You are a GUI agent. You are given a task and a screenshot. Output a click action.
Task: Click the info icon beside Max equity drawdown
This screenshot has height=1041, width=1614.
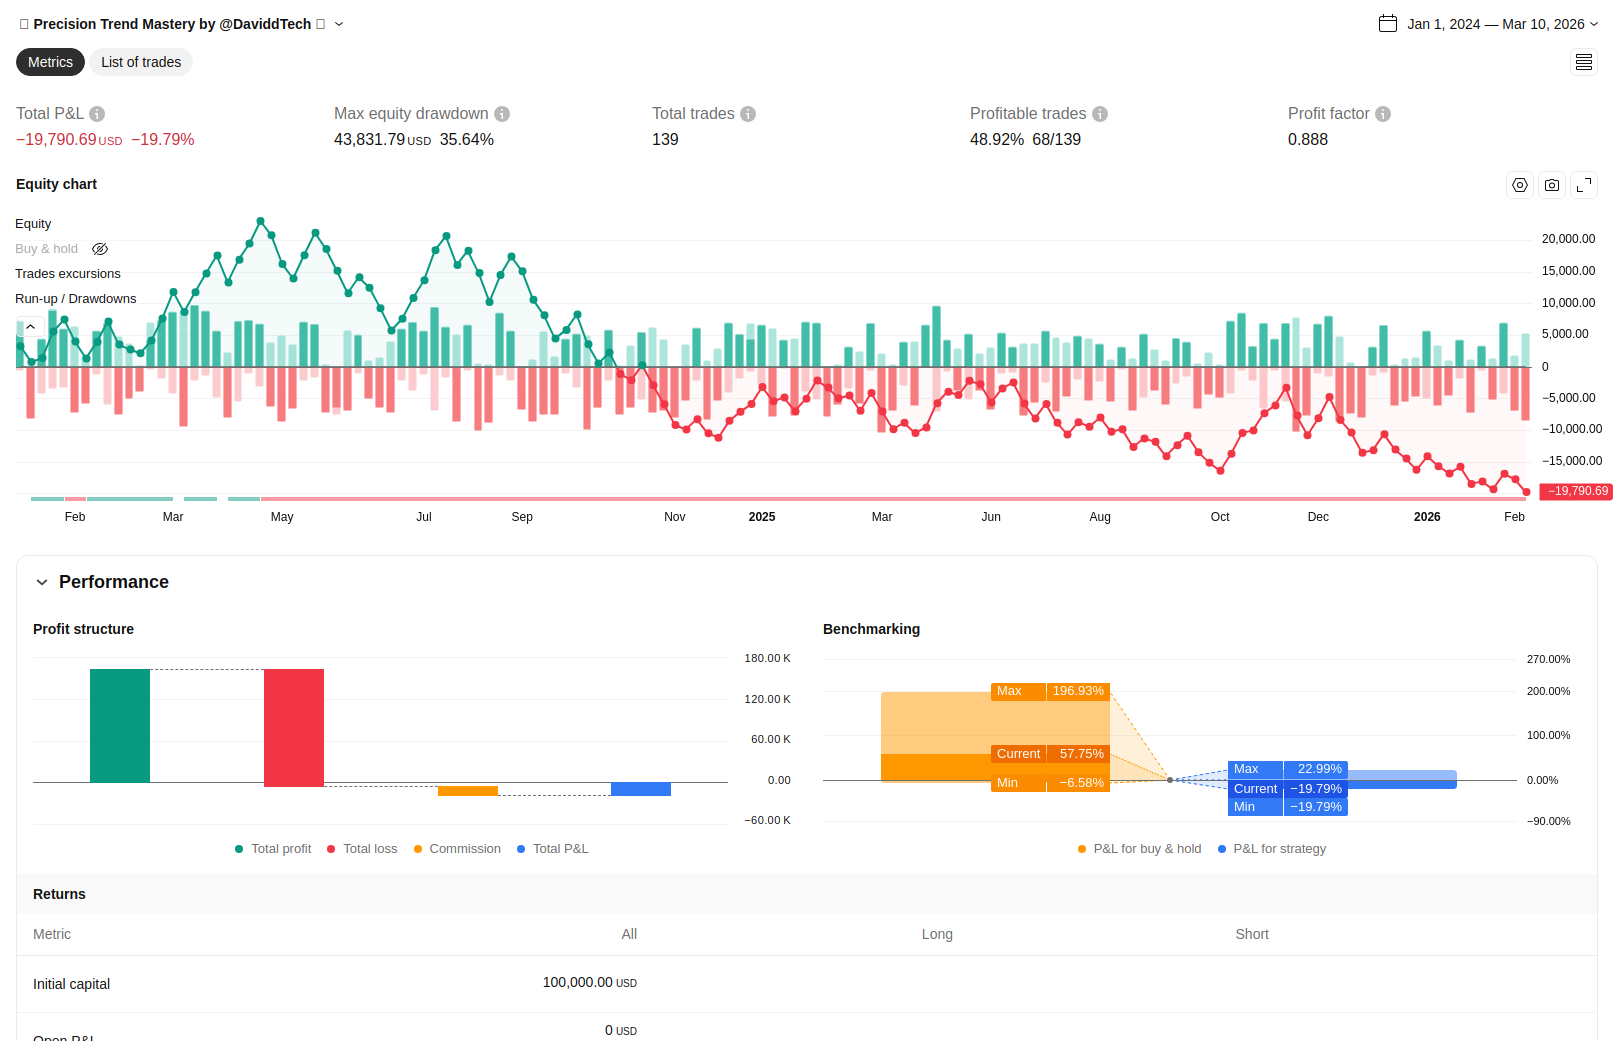point(502,114)
